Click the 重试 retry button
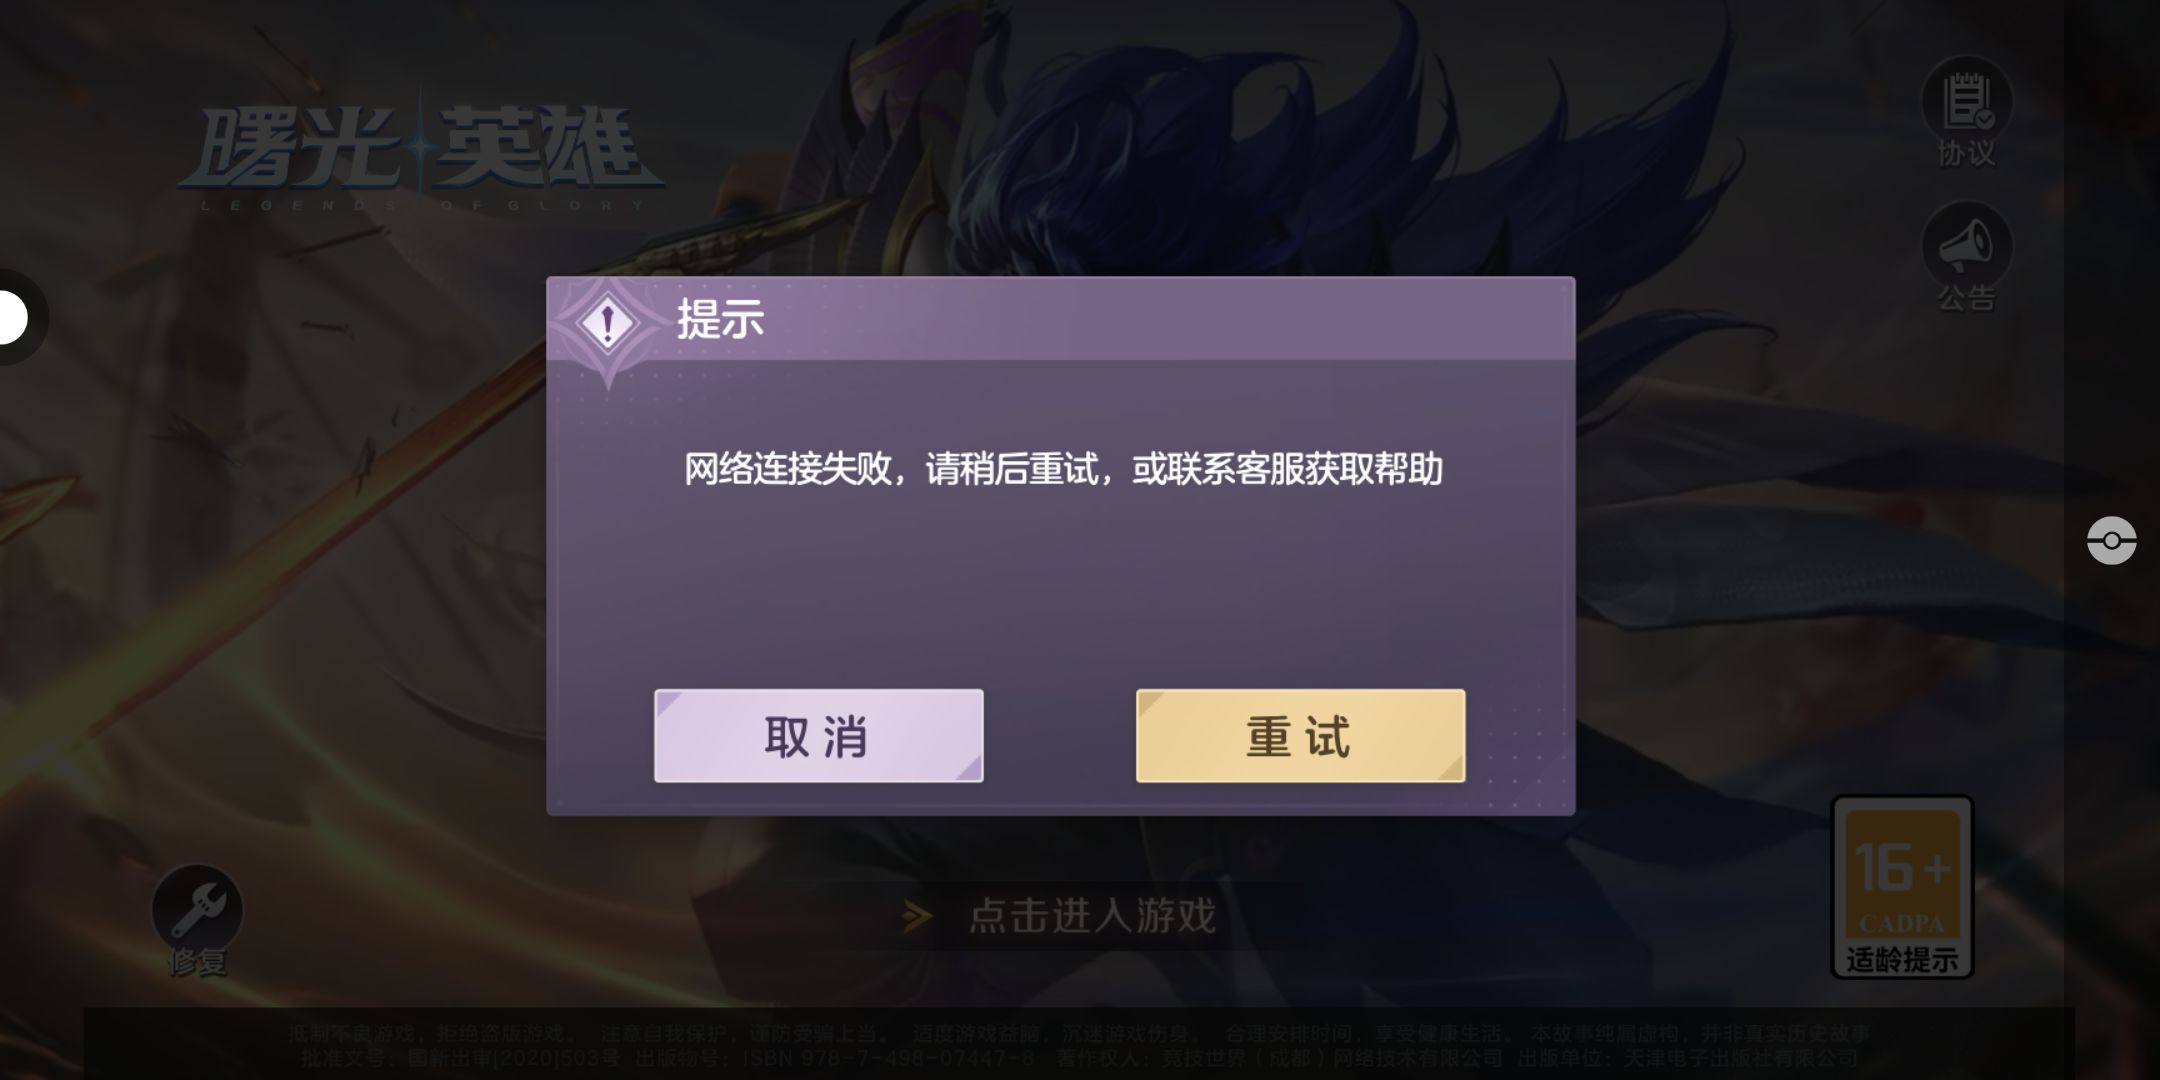2160x1080 pixels. point(1300,736)
